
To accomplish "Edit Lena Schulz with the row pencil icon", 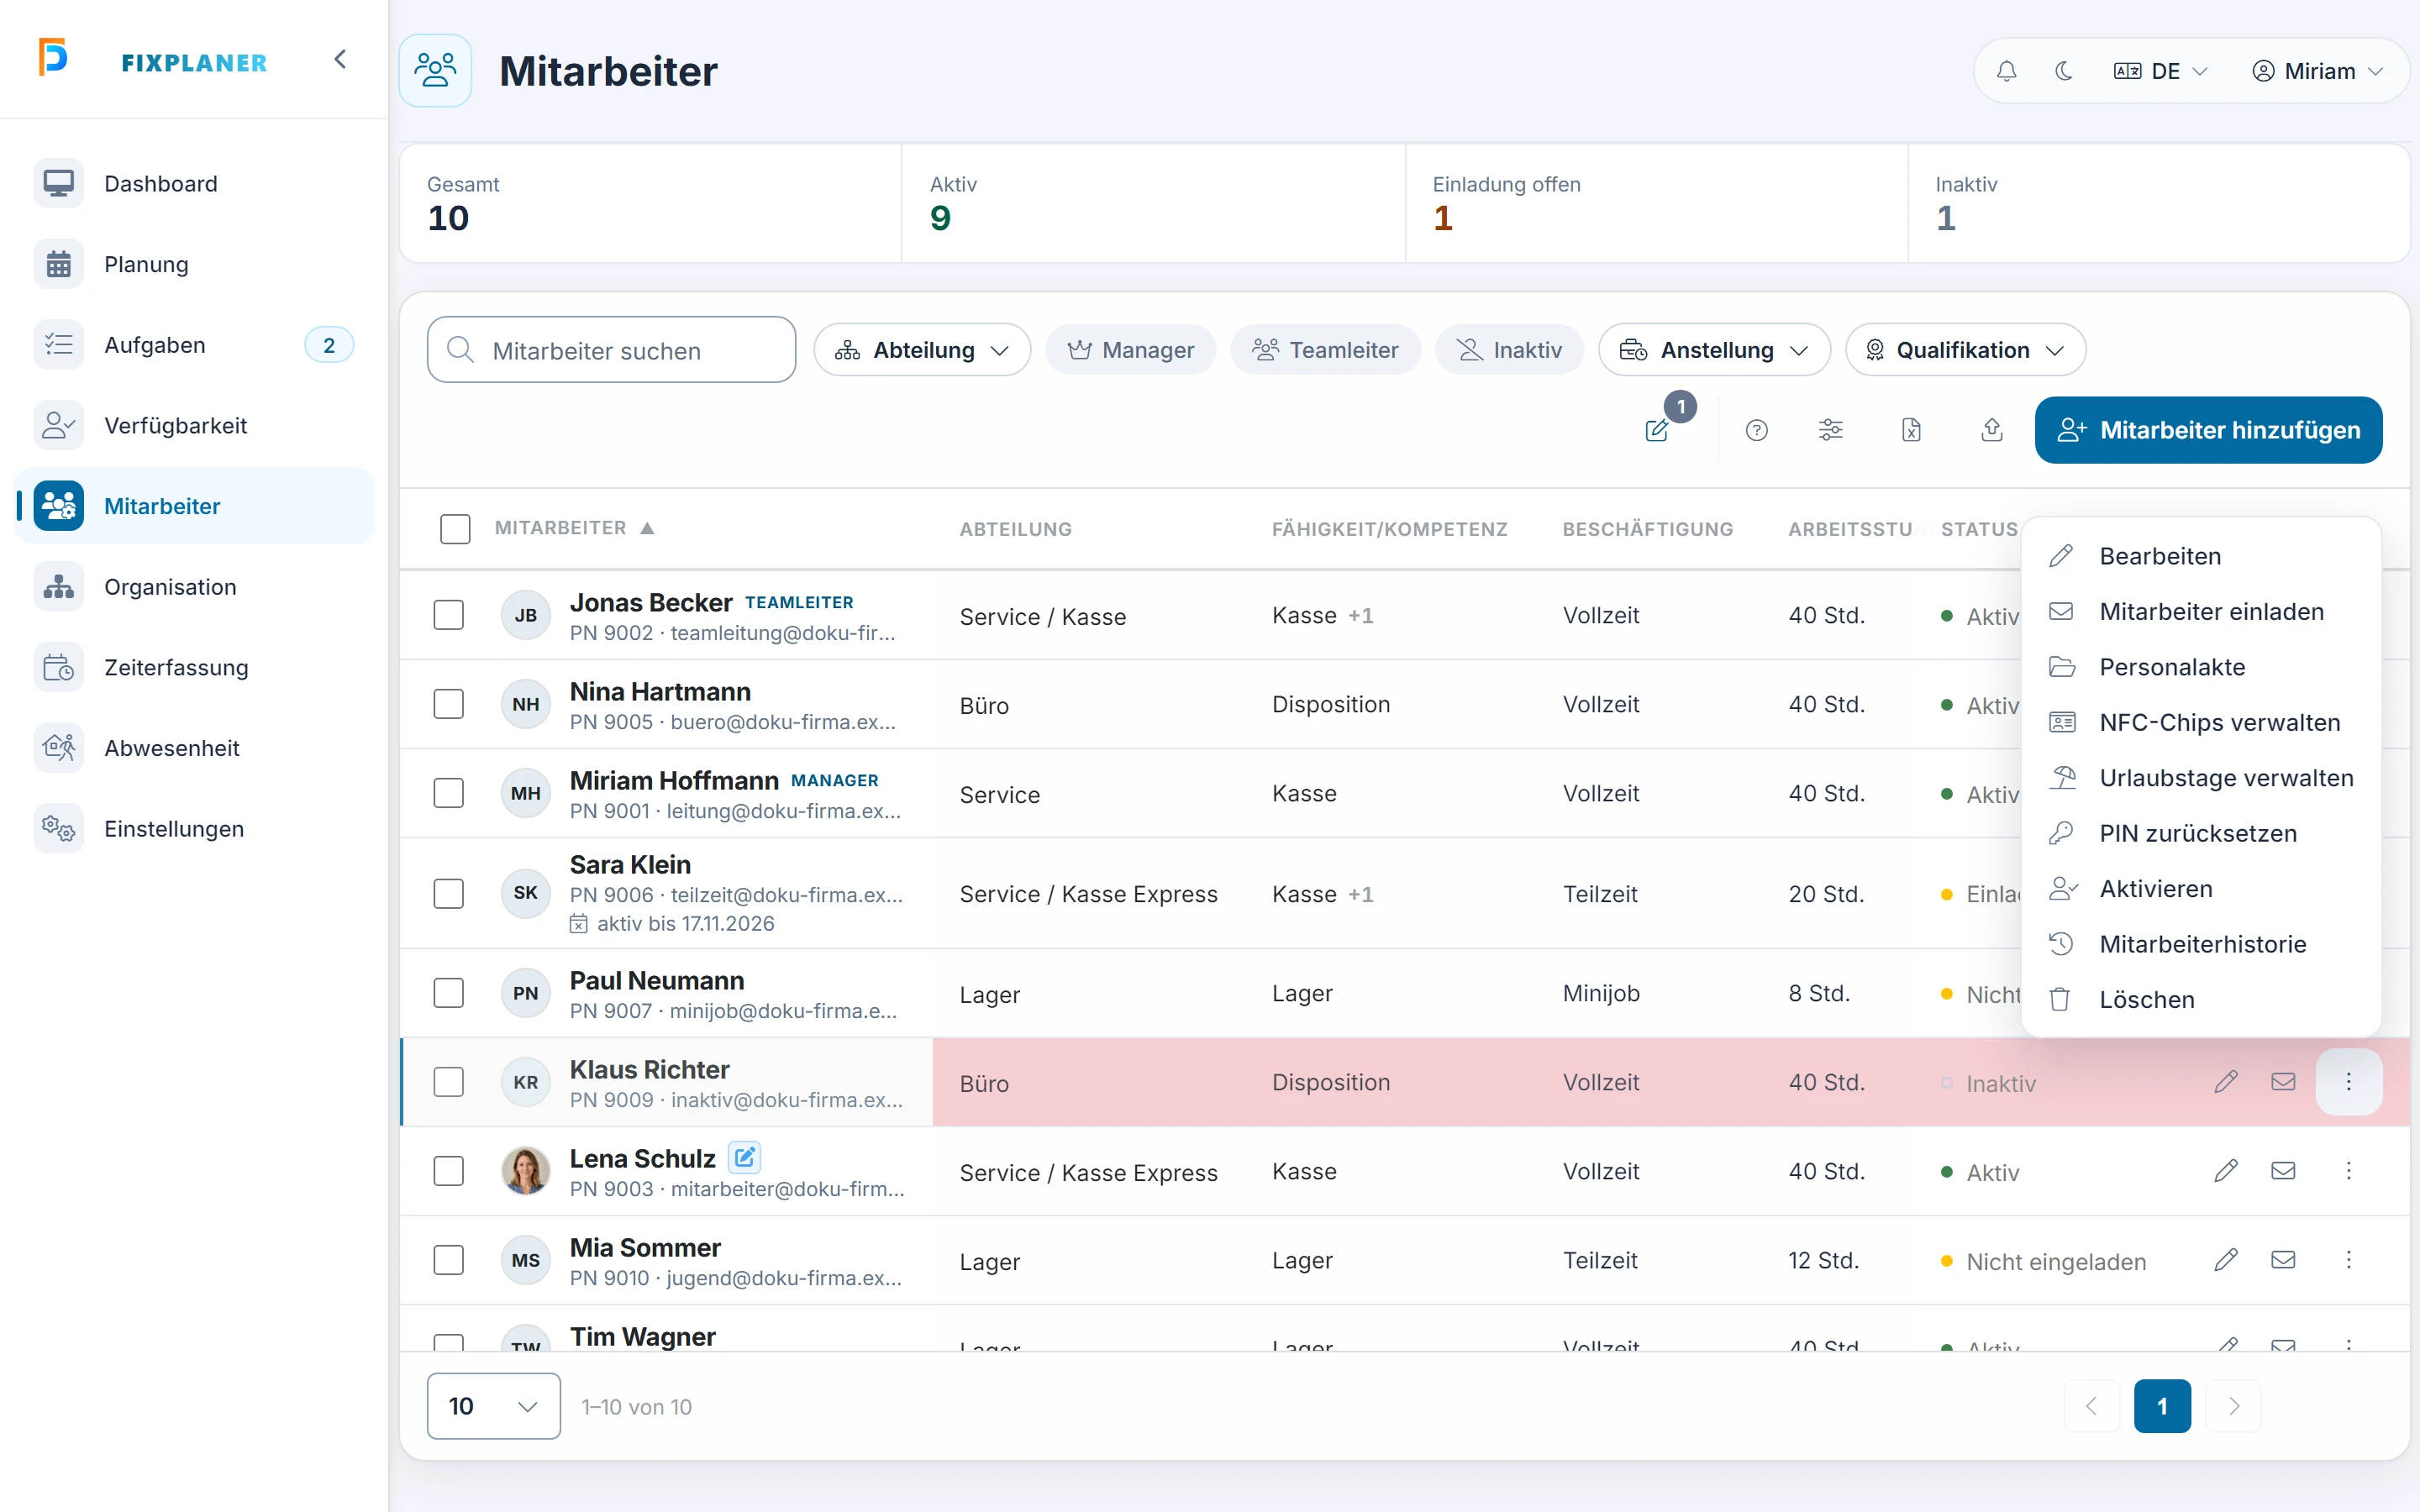I will pos(2225,1171).
